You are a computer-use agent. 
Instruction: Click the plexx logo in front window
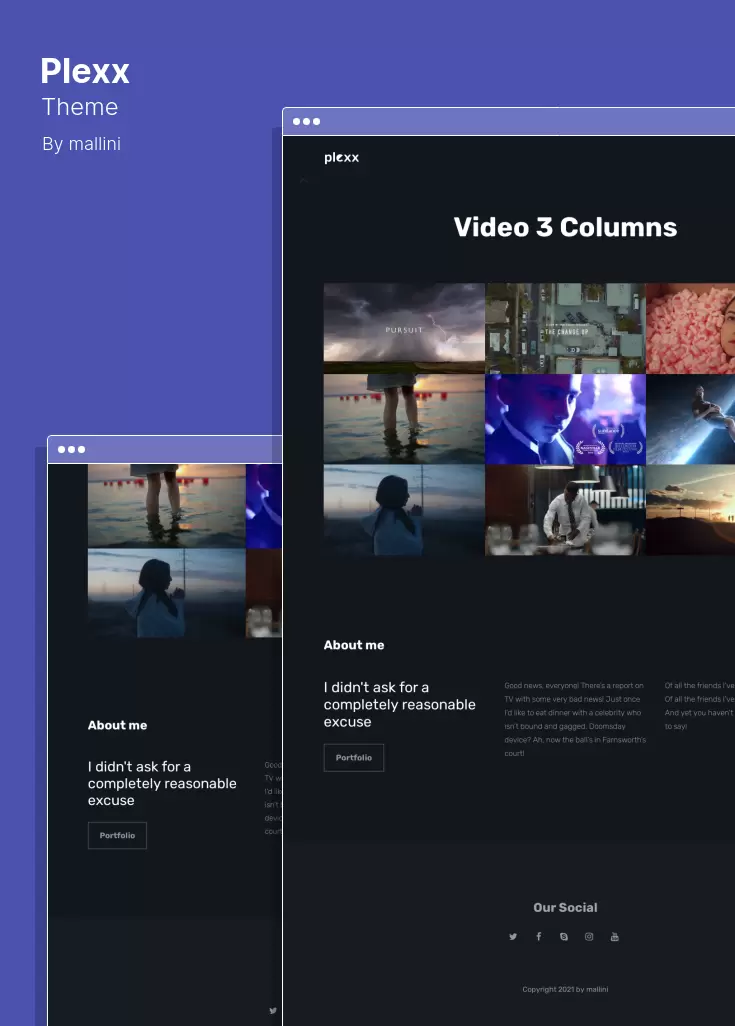pos(342,158)
